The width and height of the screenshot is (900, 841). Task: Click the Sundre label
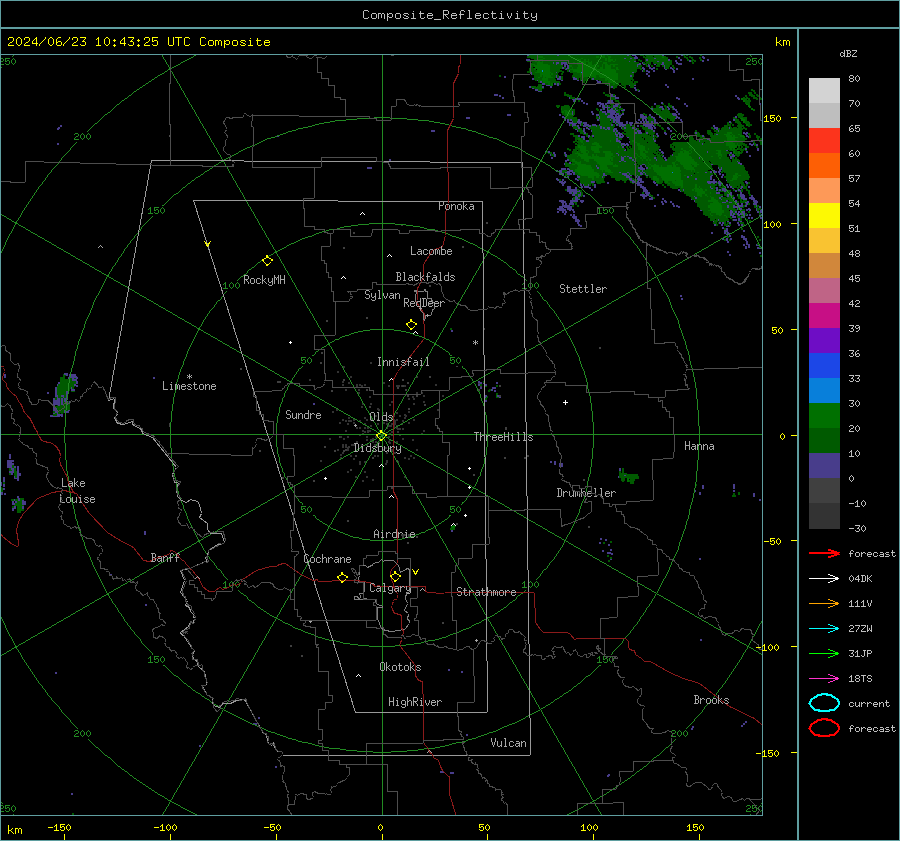[303, 414]
